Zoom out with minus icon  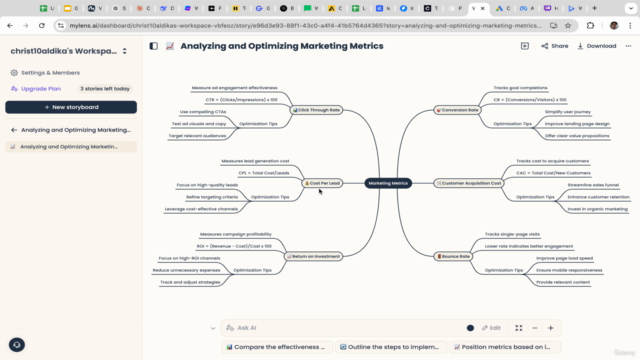pos(535,328)
